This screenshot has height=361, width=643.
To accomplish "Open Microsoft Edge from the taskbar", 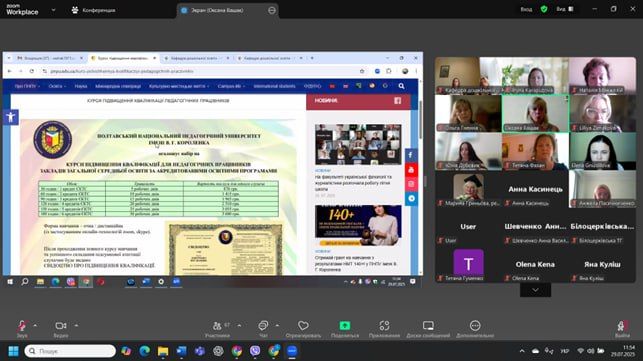I will 144,351.
